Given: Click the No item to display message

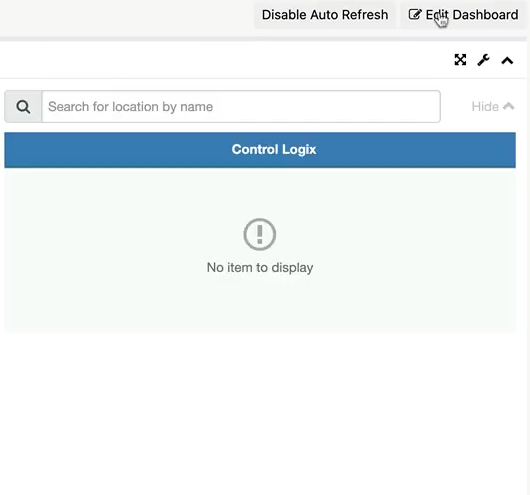Looking at the screenshot, I should [x=260, y=267].
